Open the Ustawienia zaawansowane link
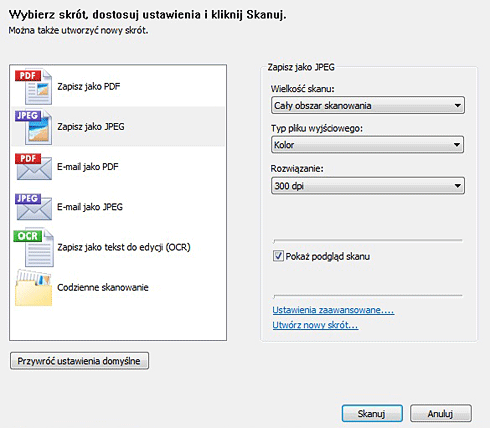Screen dimensions: 490x428 point(333,310)
